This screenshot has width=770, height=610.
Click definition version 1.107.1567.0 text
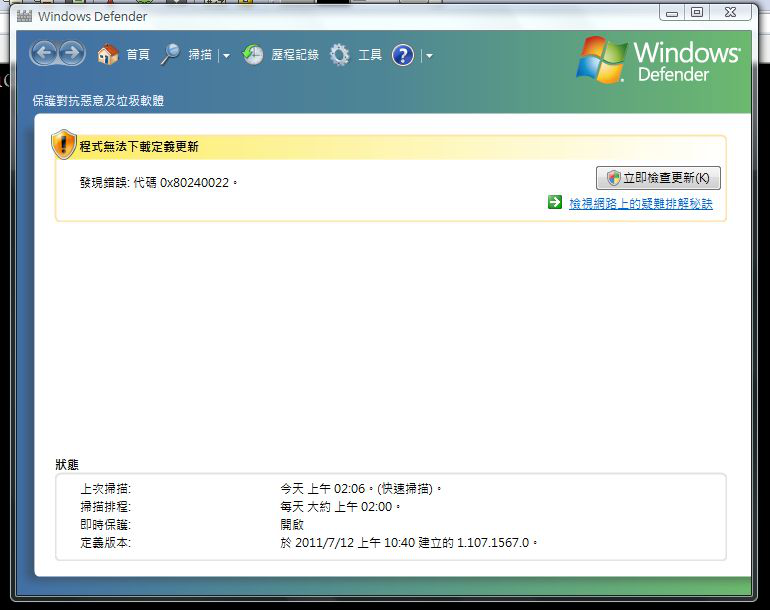pyautogui.click(x=493, y=543)
